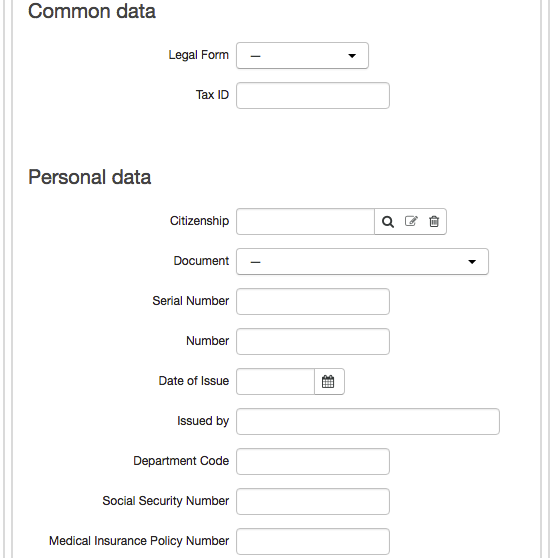Click the Issued by input field
This screenshot has height=558, width=553.
(x=368, y=421)
